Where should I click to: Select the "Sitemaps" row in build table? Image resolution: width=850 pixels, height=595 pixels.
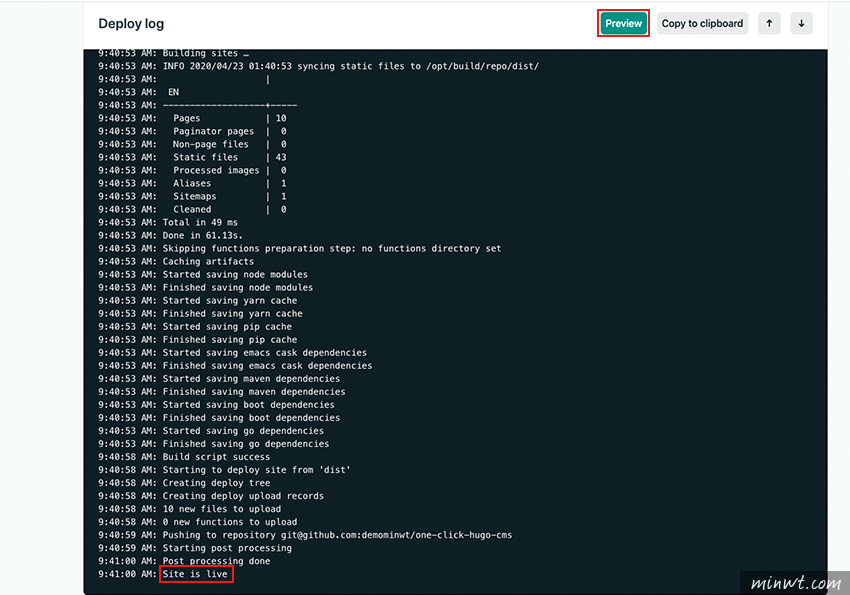pyautogui.click(x=192, y=197)
